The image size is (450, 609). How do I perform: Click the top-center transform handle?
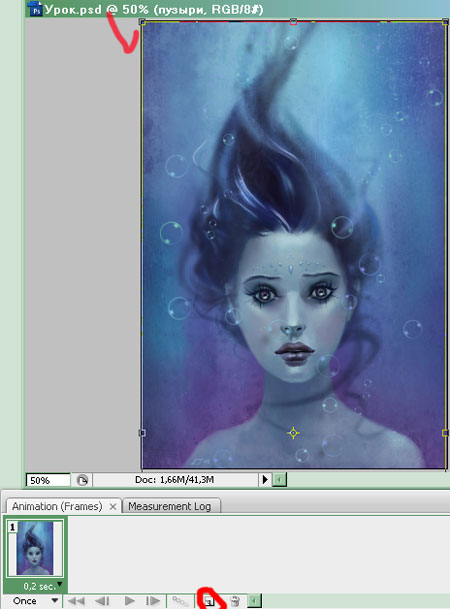click(294, 22)
